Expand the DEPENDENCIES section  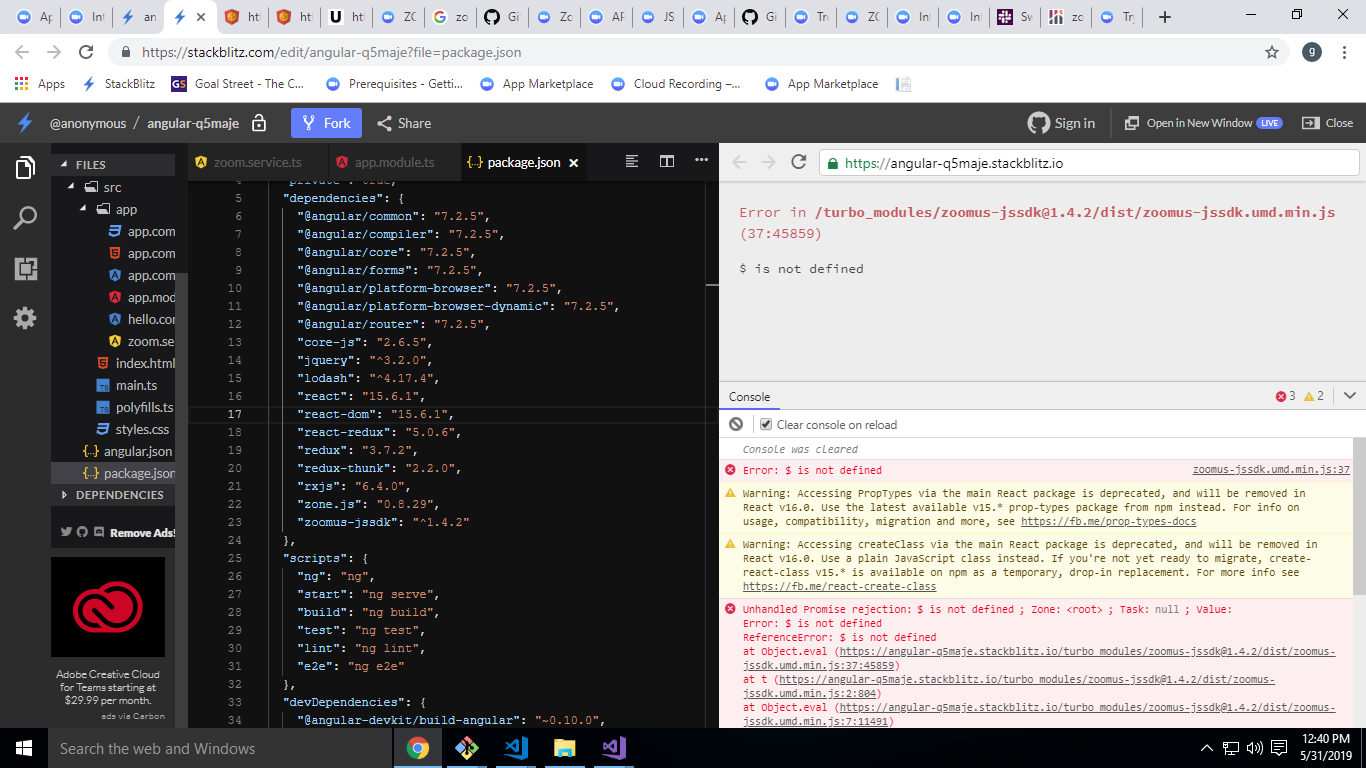[65, 495]
